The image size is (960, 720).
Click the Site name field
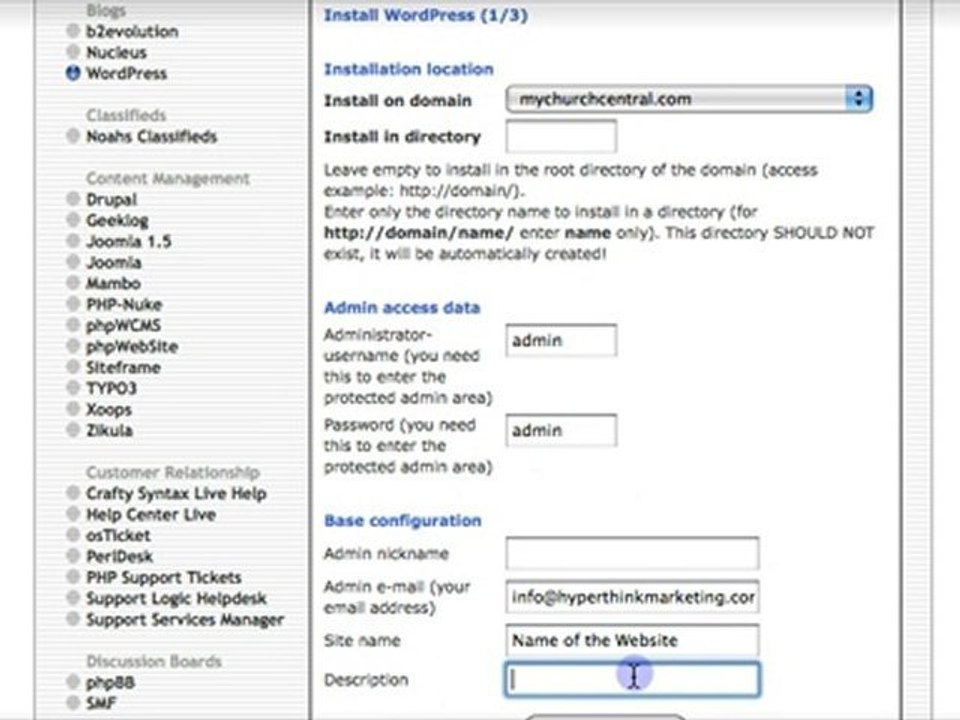tap(632, 640)
